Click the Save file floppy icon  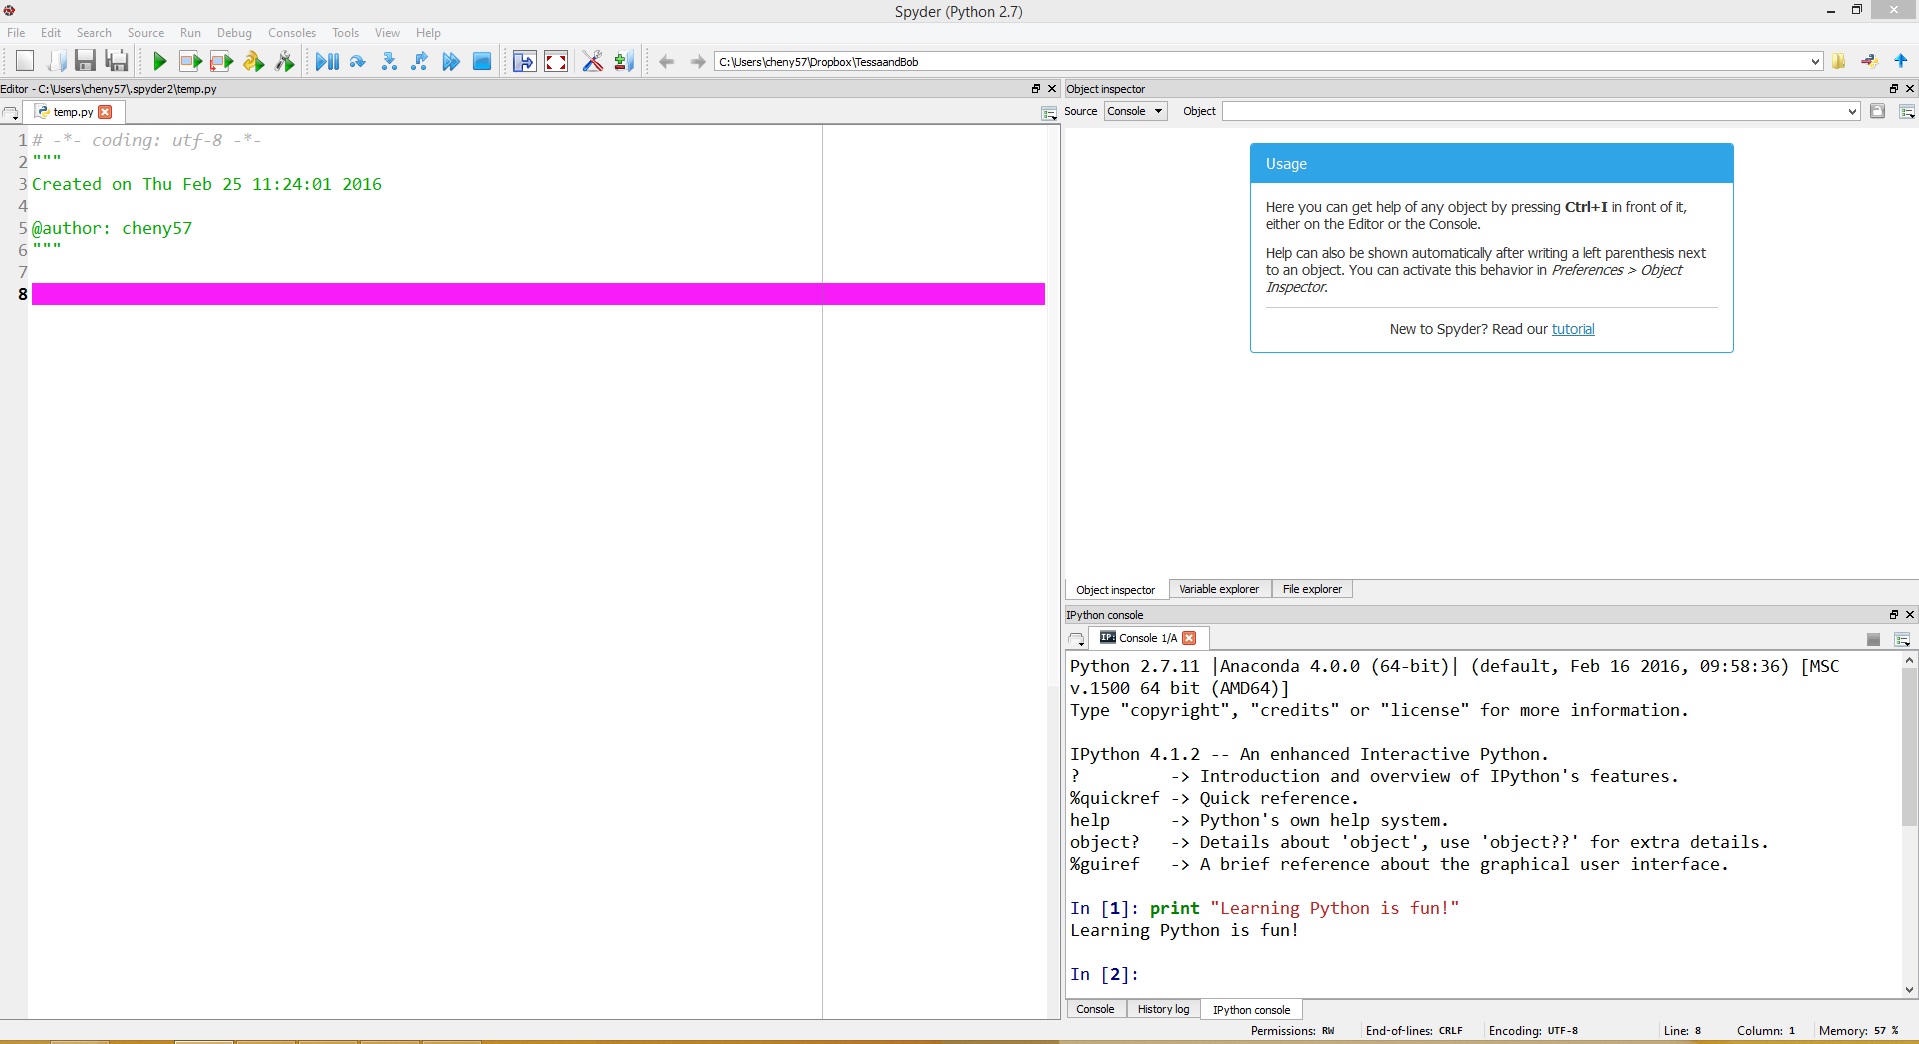(85, 62)
